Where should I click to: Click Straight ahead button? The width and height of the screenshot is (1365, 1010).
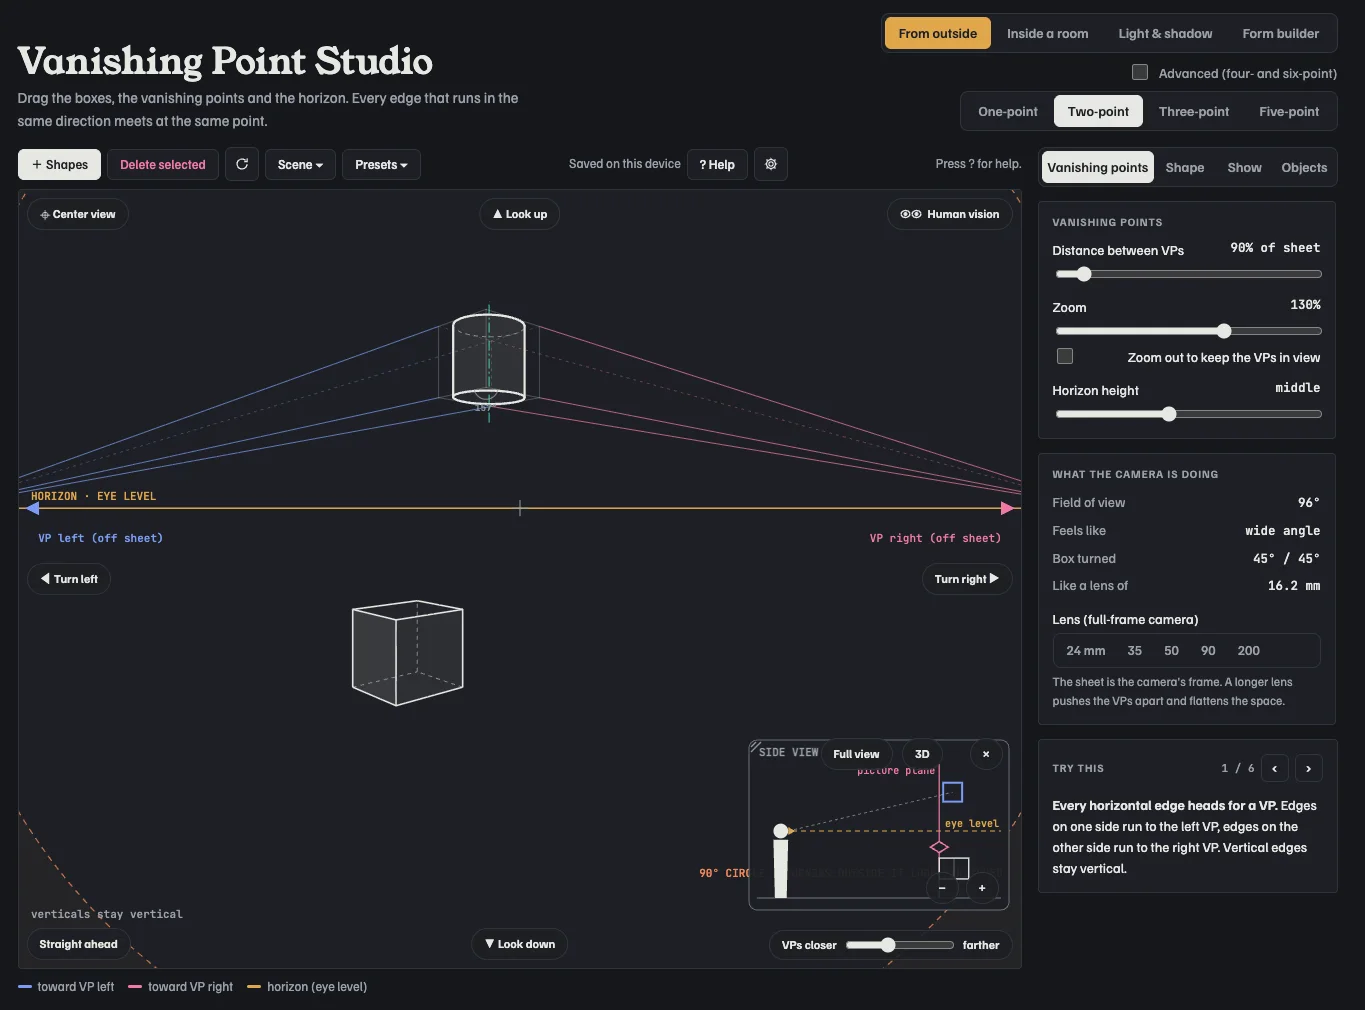tap(78, 944)
